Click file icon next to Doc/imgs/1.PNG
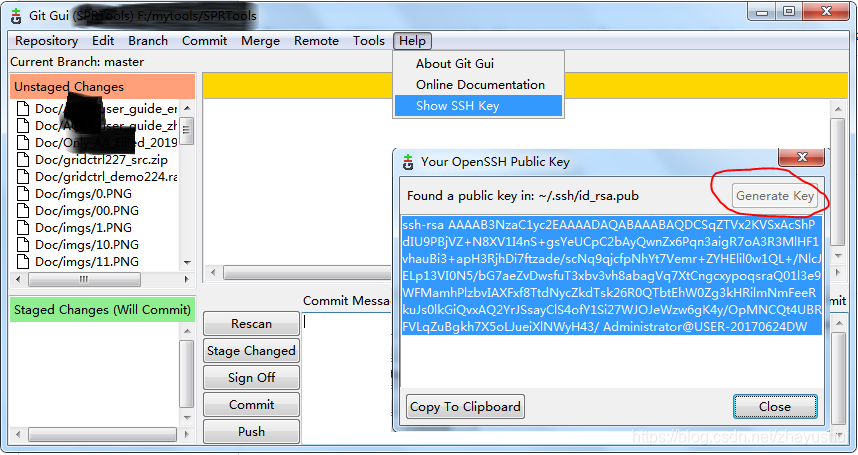Viewport: 858px width, 455px height. click(23, 228)
